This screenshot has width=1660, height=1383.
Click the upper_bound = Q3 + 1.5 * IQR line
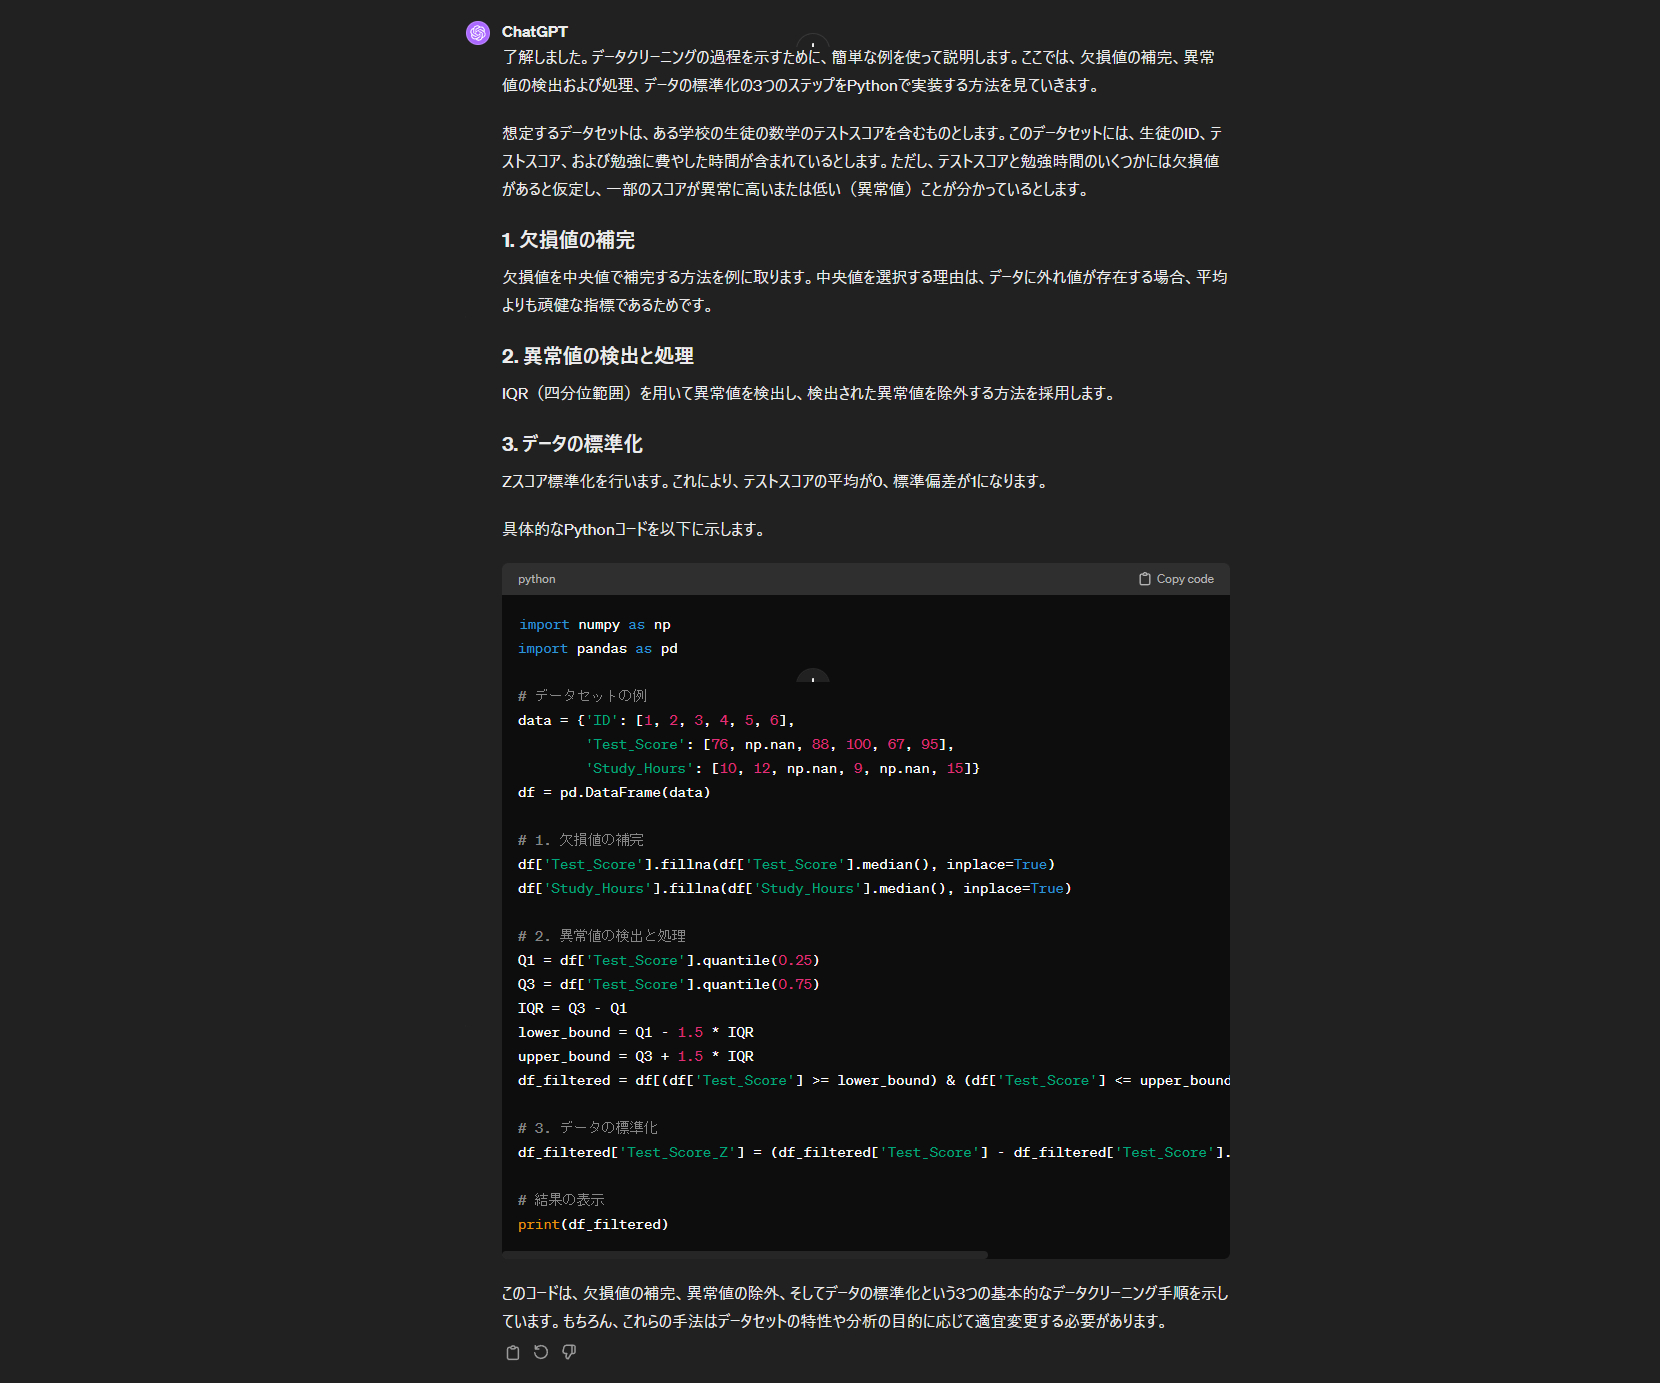click(636, 1057)
